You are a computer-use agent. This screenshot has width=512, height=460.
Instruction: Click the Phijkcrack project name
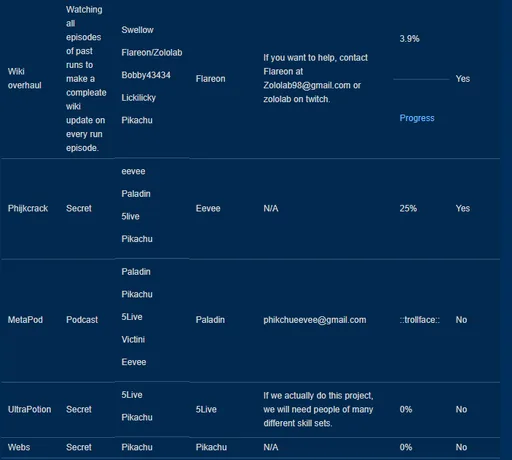[28, 208]
